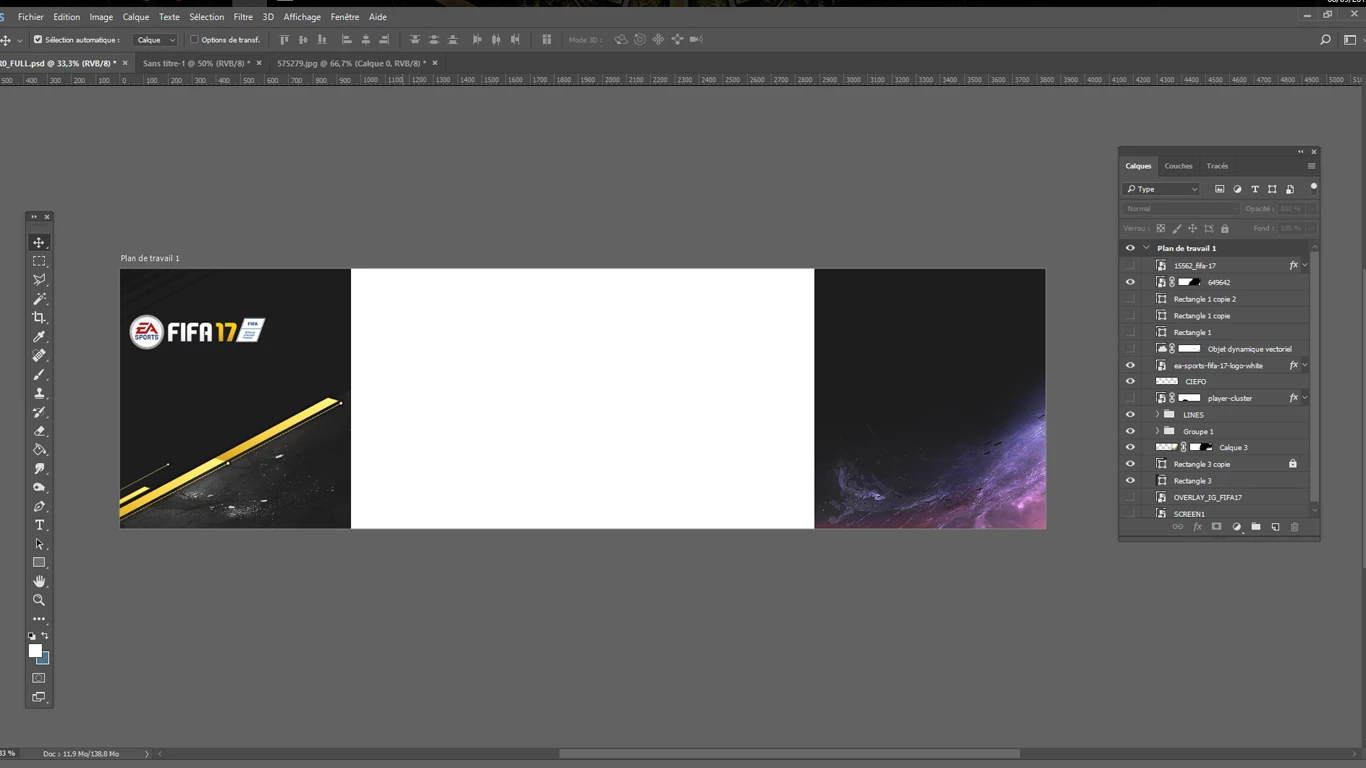Select the Smudge tool
The image size is (1366, 768).
click(39, 469)
